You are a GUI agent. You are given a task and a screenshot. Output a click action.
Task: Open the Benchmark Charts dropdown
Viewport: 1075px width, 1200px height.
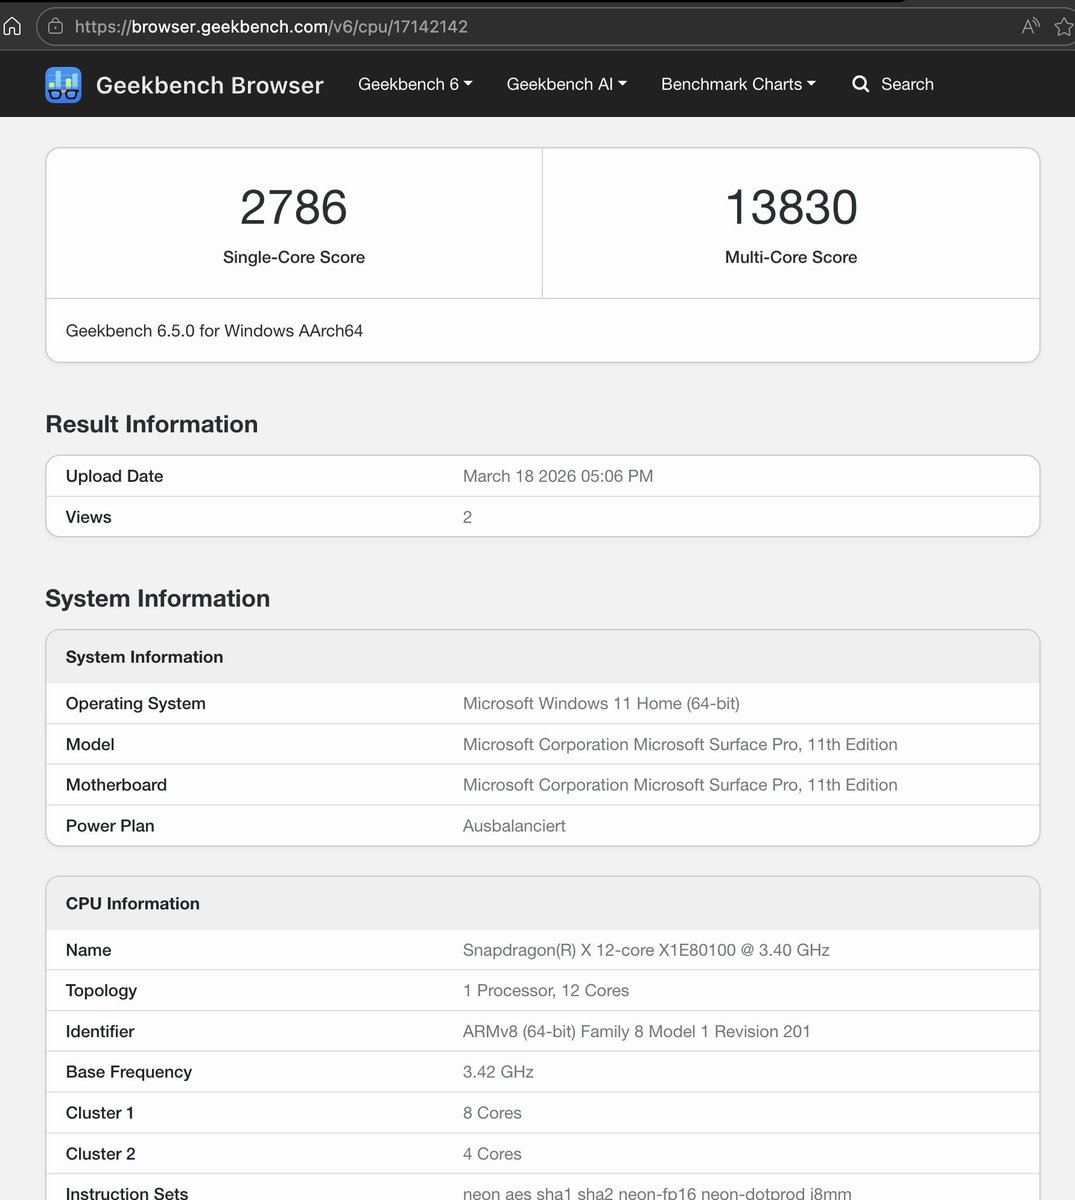pyautogui.click(x=738, y=84)
